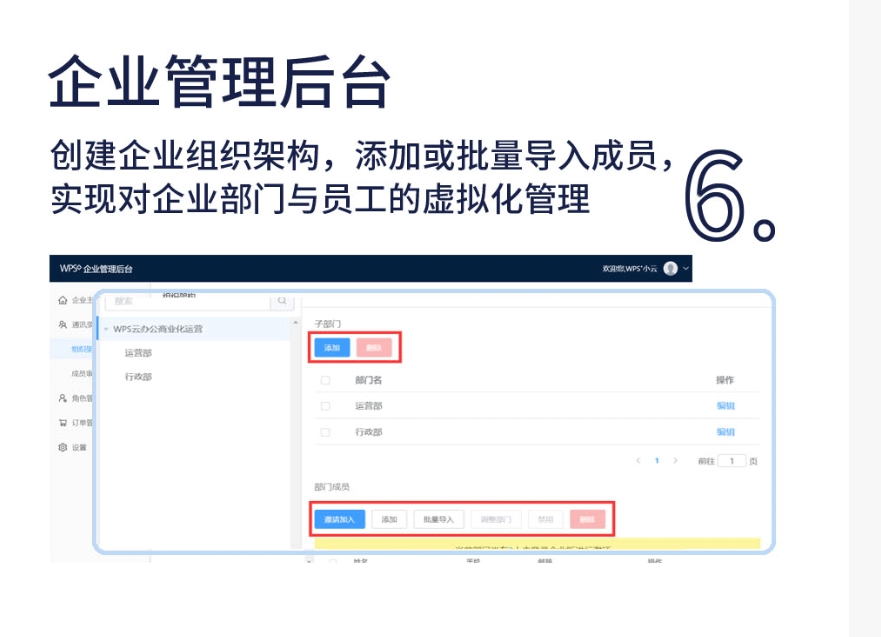Click the 禁用 button under 部门成员
881x637 pixels.
[x=546, y=519]
